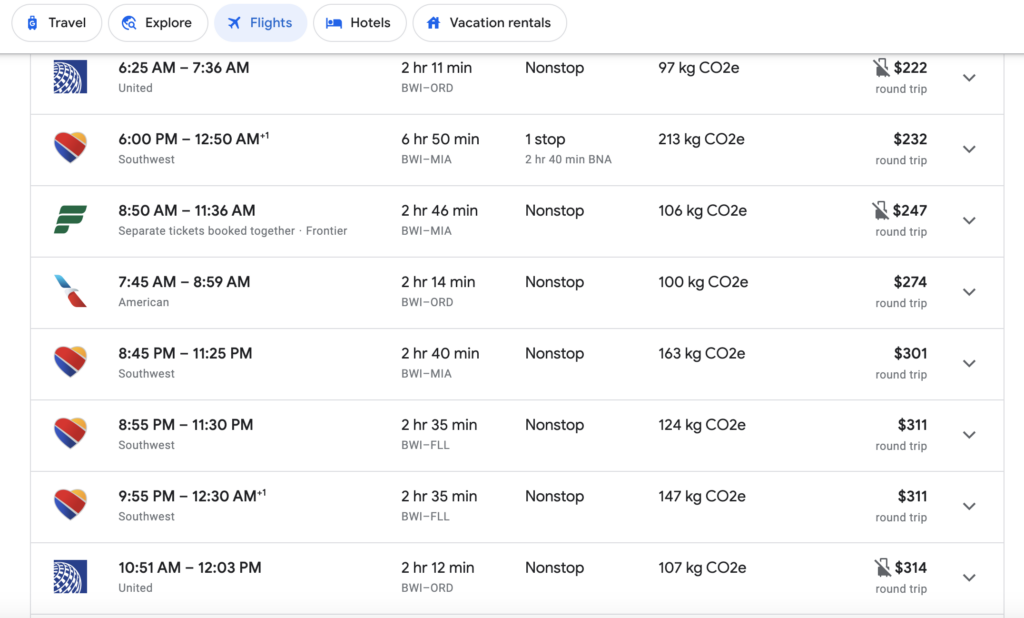Screen dimensions: 1024x618
Task: Click the Frontier airline logo
Action: (70, 220)
